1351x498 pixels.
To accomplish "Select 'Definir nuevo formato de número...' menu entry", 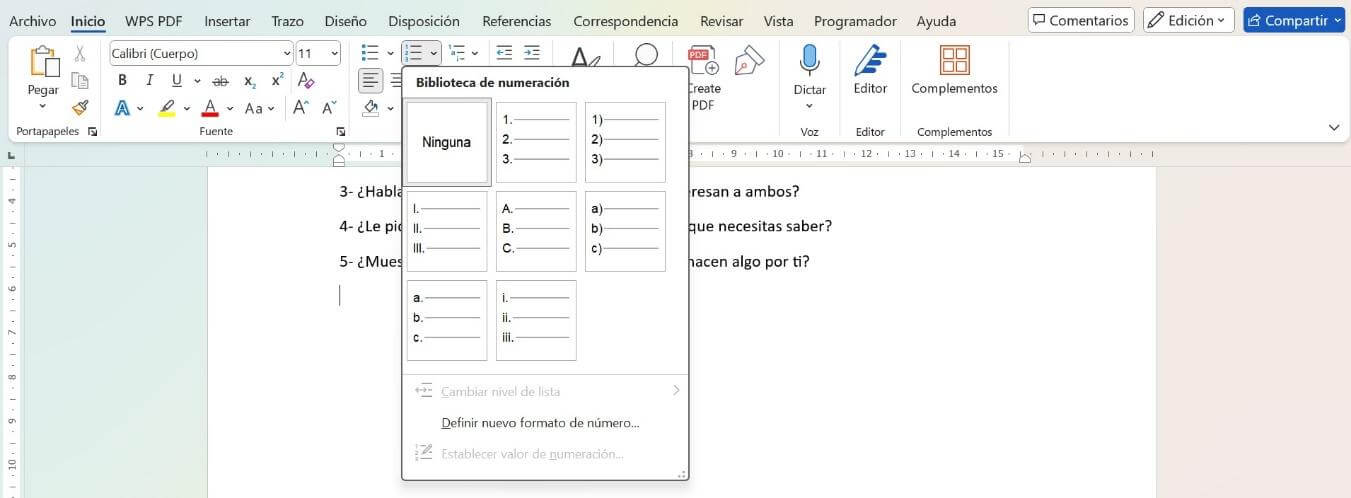I will [540, 423].
